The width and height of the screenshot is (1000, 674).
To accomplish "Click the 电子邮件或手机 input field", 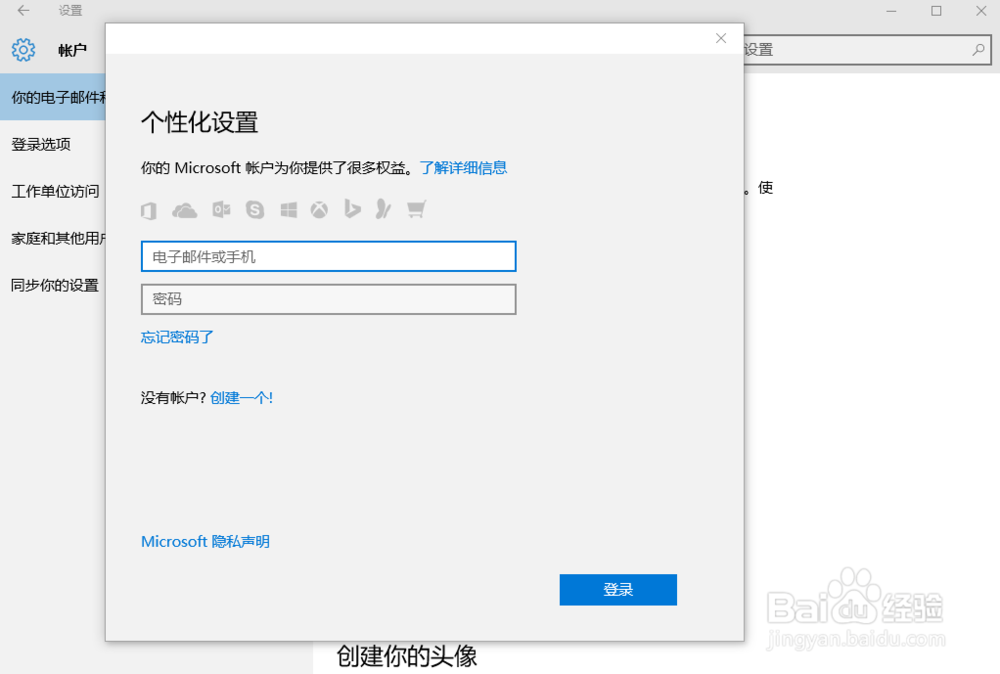I will pos(328,256).
